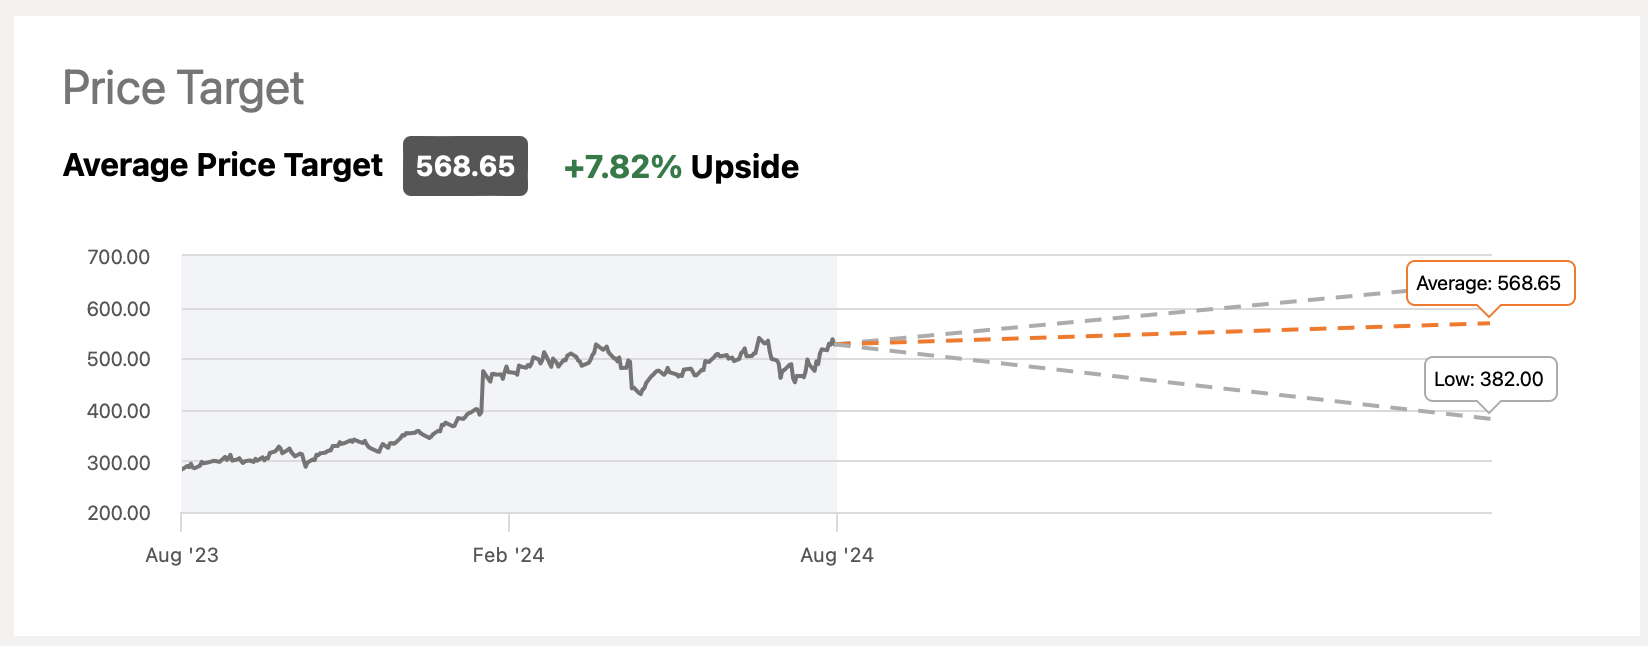Click the orange dashed average forecast line

click(1160, 333)
